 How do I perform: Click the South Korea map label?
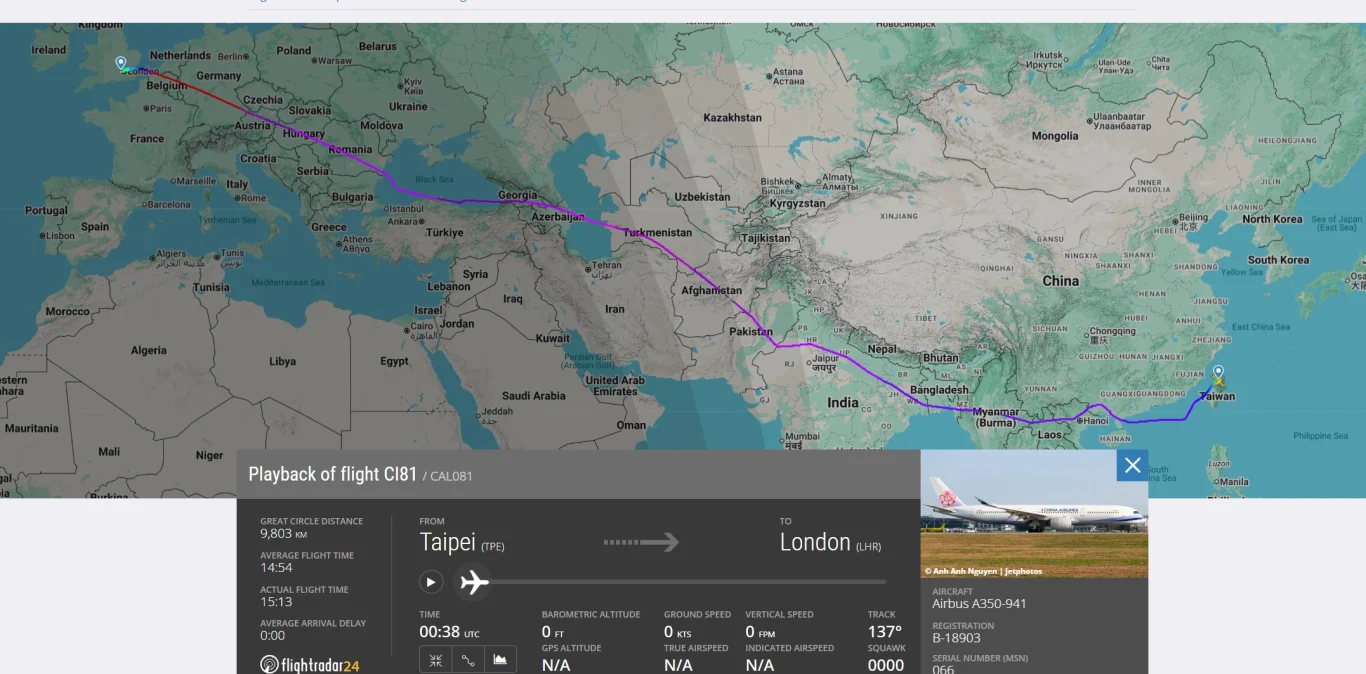tap(1278, 260)
